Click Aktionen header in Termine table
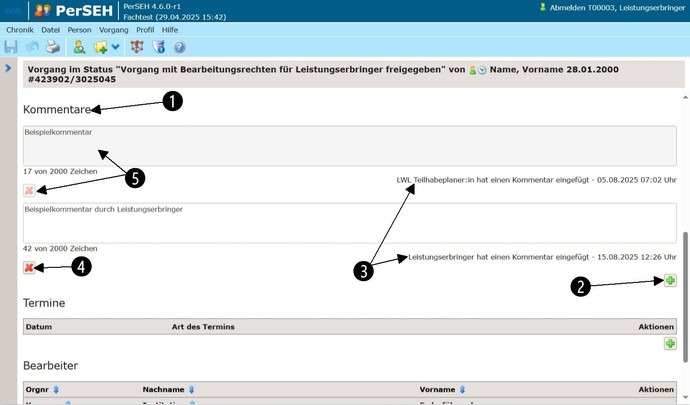The image size is (690, 405). [x=656, y=327]
